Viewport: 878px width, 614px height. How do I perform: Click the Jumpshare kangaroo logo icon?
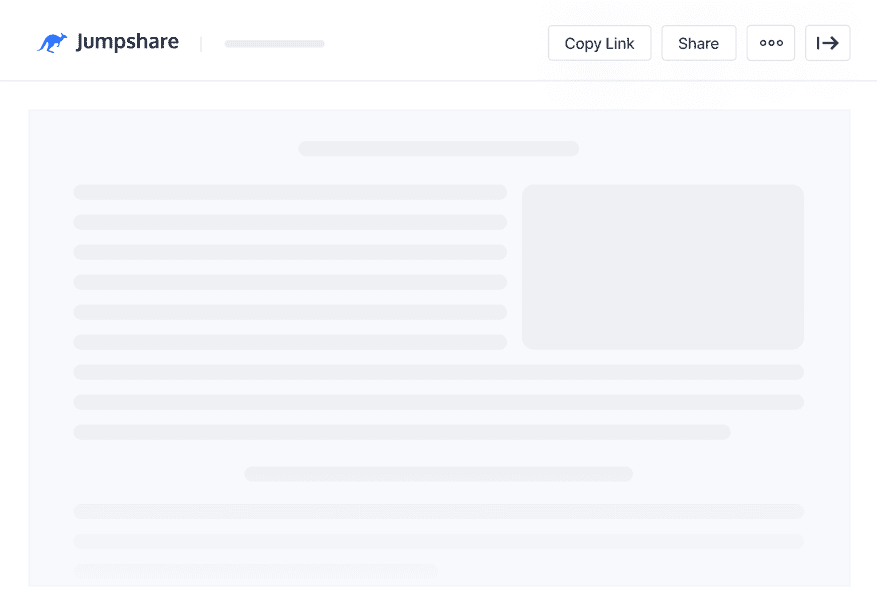(x=52, y=43)
